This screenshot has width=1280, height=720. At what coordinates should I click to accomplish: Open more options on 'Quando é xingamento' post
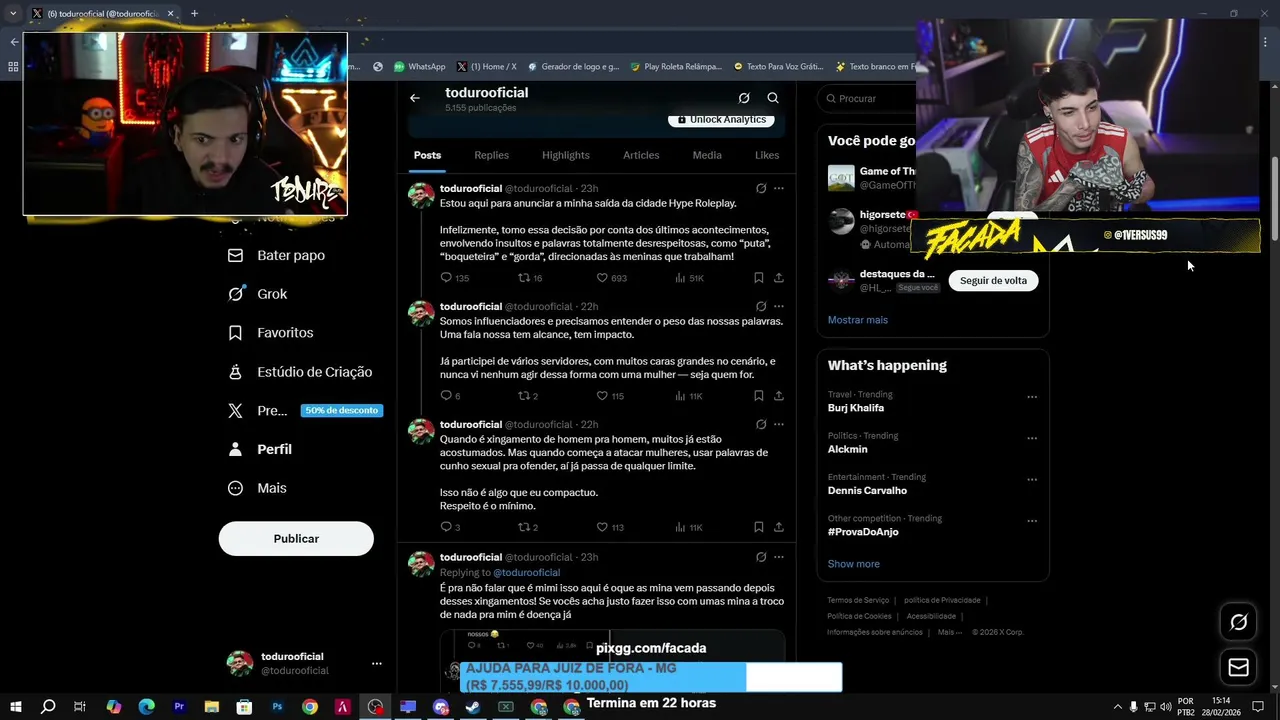pyautogui.click(x=779, y=424)
